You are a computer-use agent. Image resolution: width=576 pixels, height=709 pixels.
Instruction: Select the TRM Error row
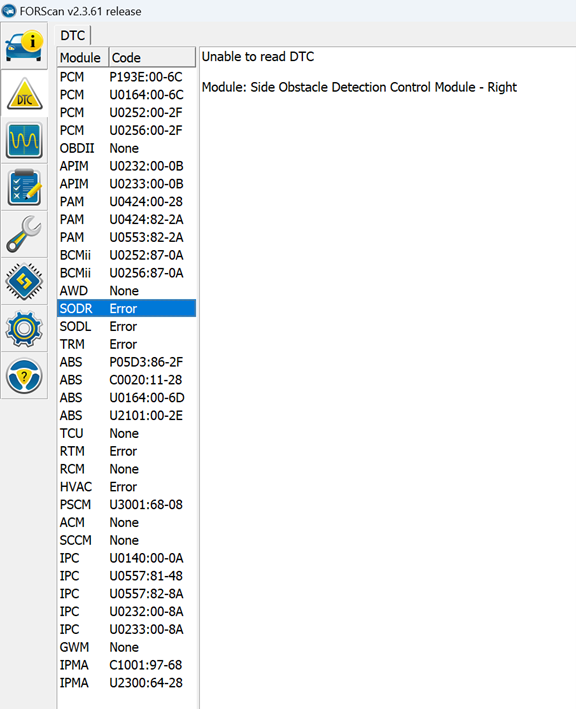[127, 344]
